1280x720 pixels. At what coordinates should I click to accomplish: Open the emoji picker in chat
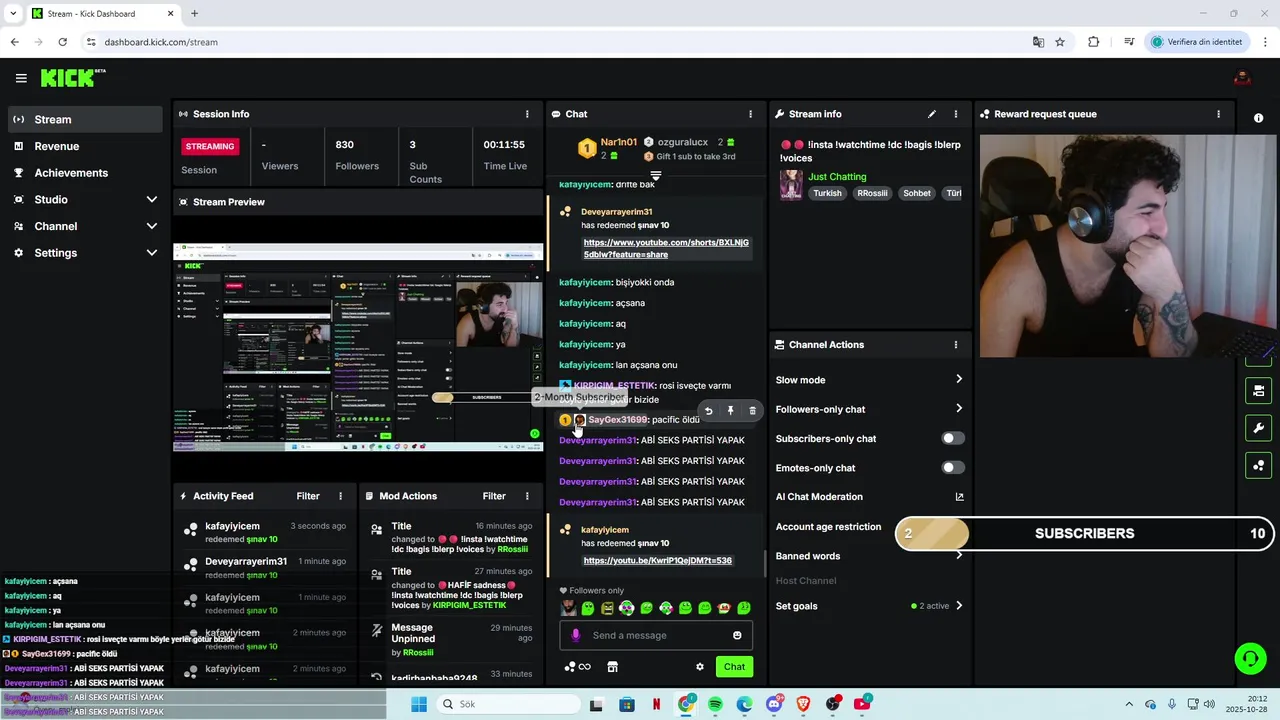pos(737,635)
